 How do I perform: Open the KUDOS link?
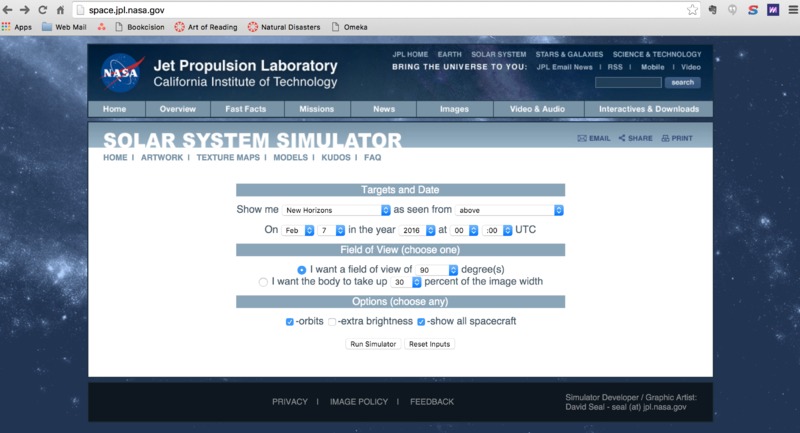click(336, 158)
